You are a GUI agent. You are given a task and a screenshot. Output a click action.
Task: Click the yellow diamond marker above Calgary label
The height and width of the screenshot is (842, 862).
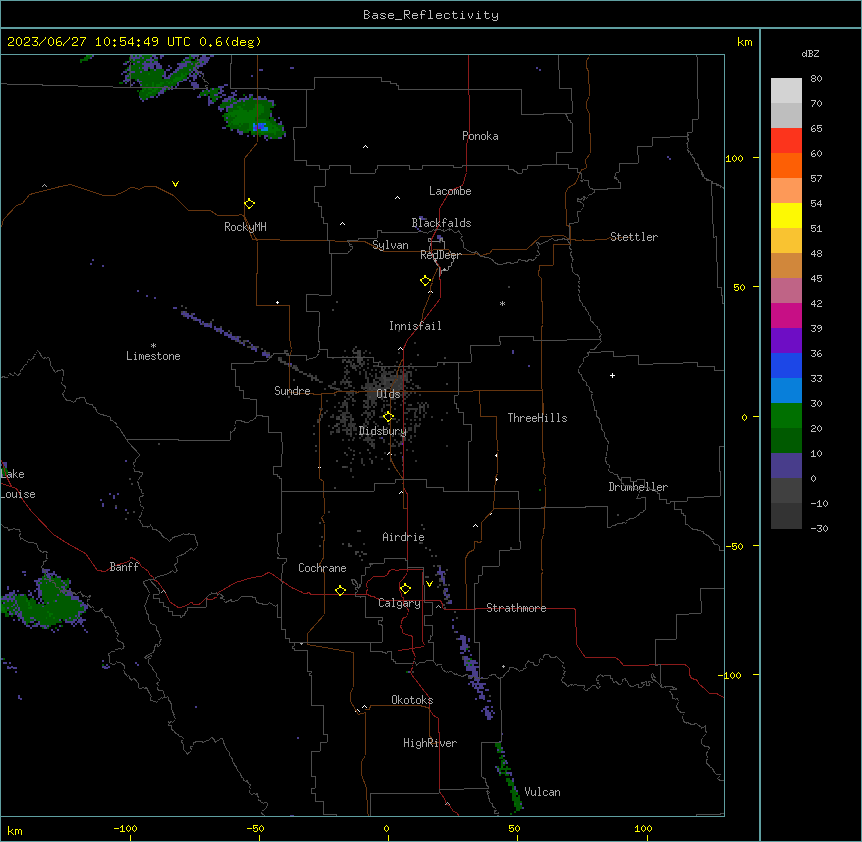pyautogui.click(x=405, y=588)
